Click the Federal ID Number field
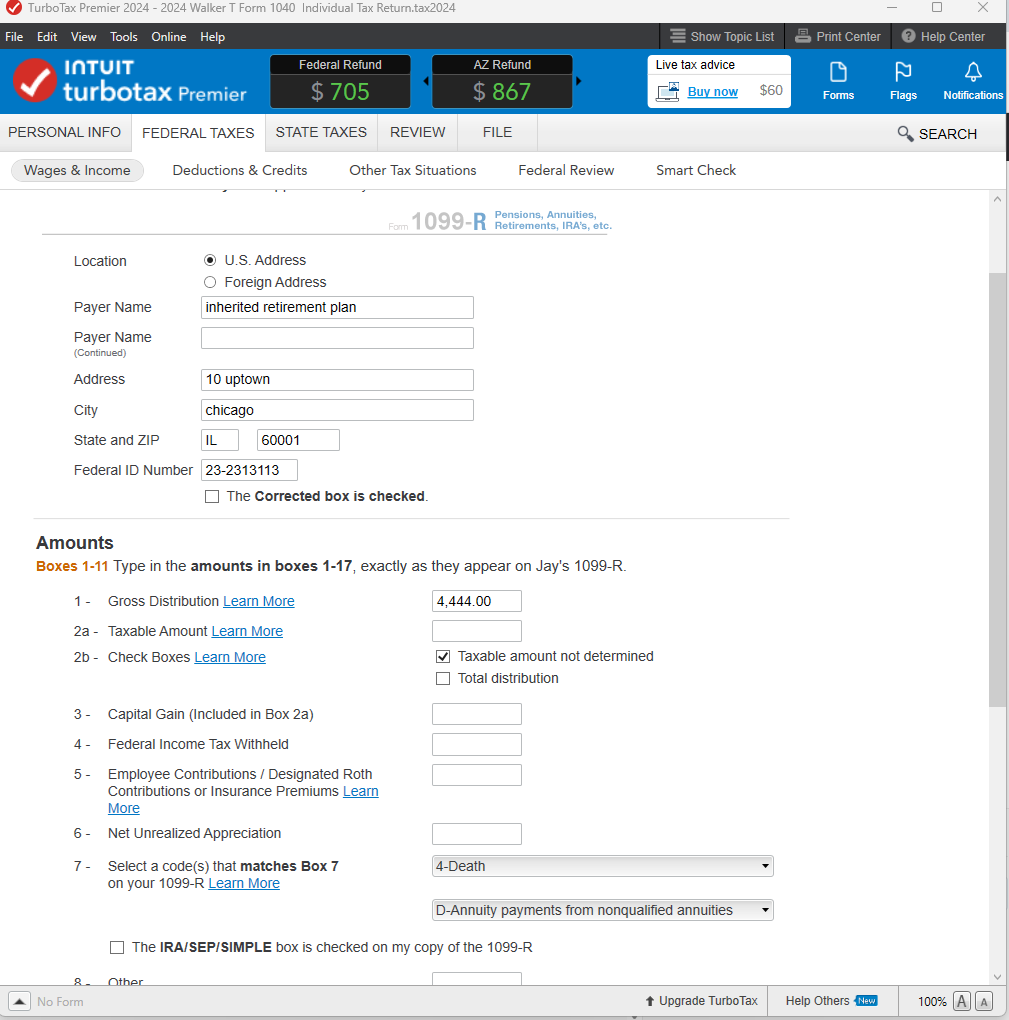This screenshot has width=1009, height=1020. (249, 470)
